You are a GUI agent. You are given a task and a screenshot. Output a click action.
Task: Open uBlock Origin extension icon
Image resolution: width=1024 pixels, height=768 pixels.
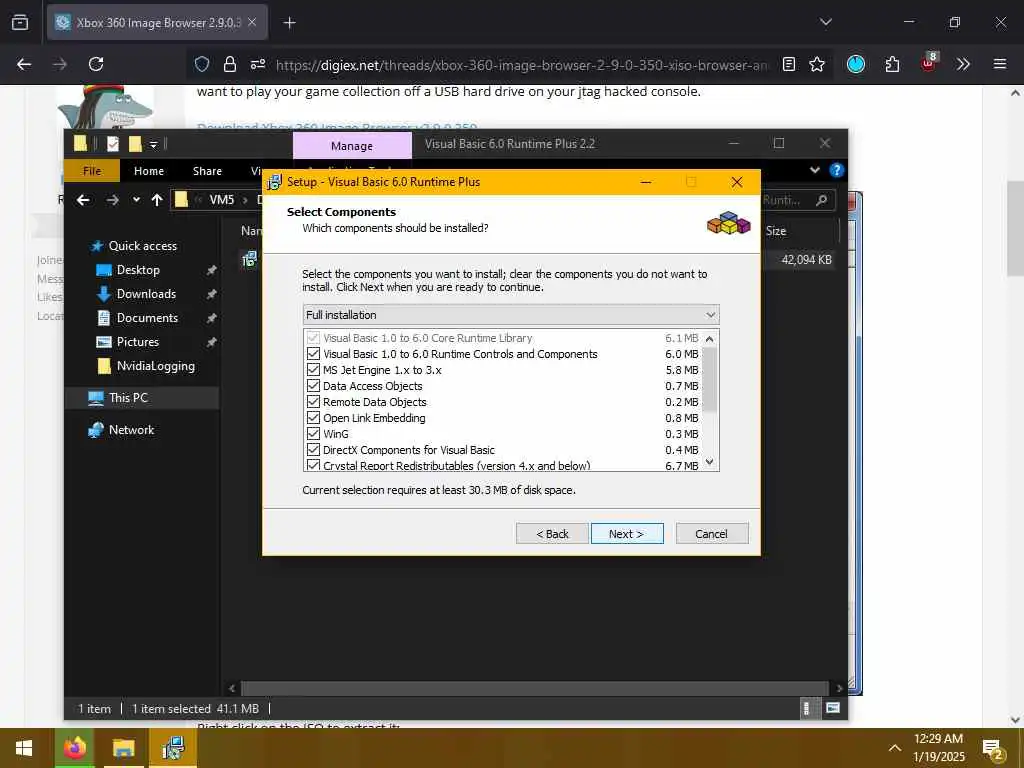pos(929,63)
